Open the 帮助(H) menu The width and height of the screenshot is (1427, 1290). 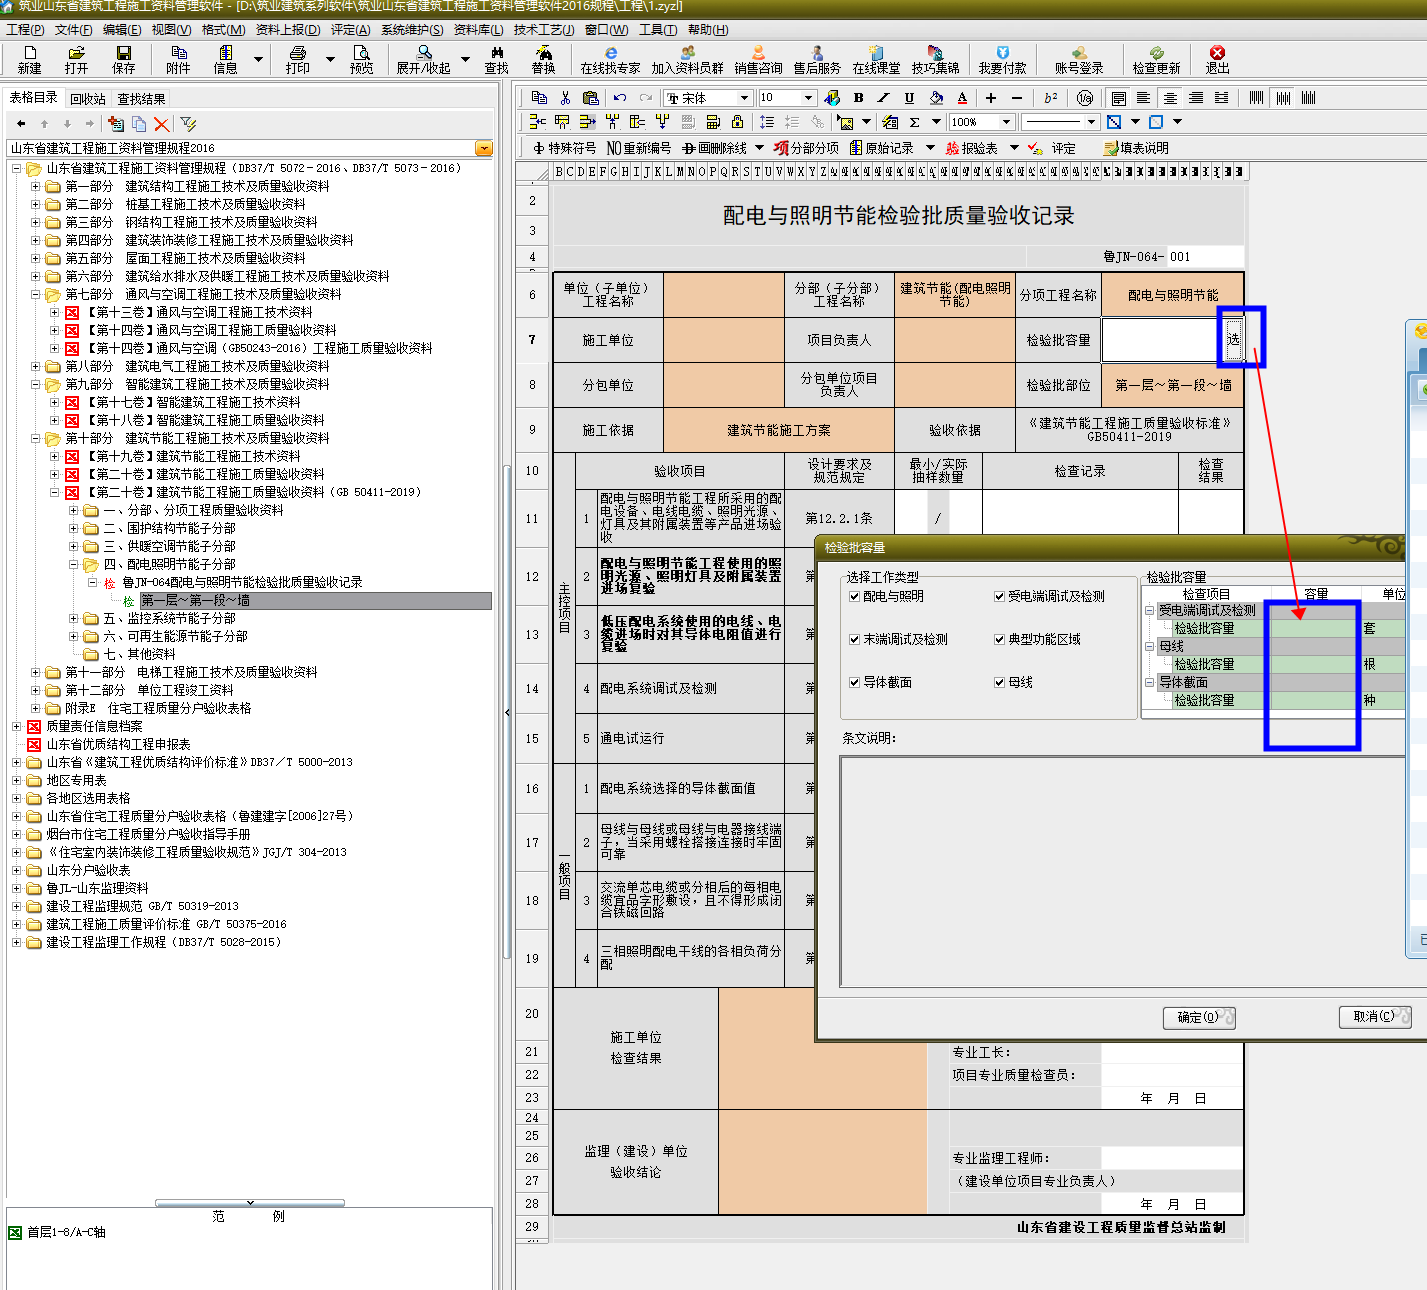708,30
